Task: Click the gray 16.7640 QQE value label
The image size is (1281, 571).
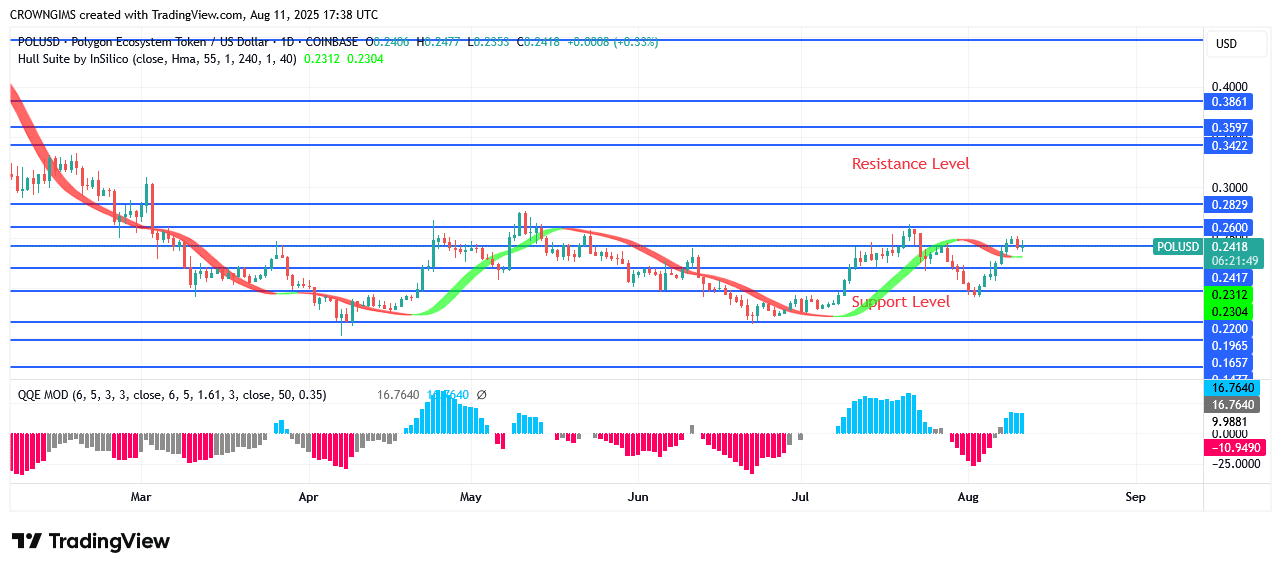Action: point(1233,405)
